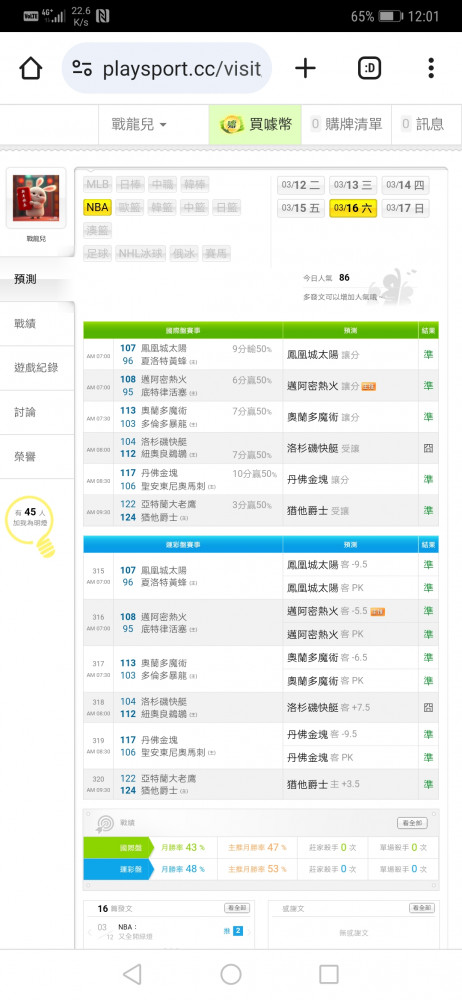This screenshot has width=462, height=1000.
Task: Tap the Android home circle button
Action: click(x=231, y=974)
